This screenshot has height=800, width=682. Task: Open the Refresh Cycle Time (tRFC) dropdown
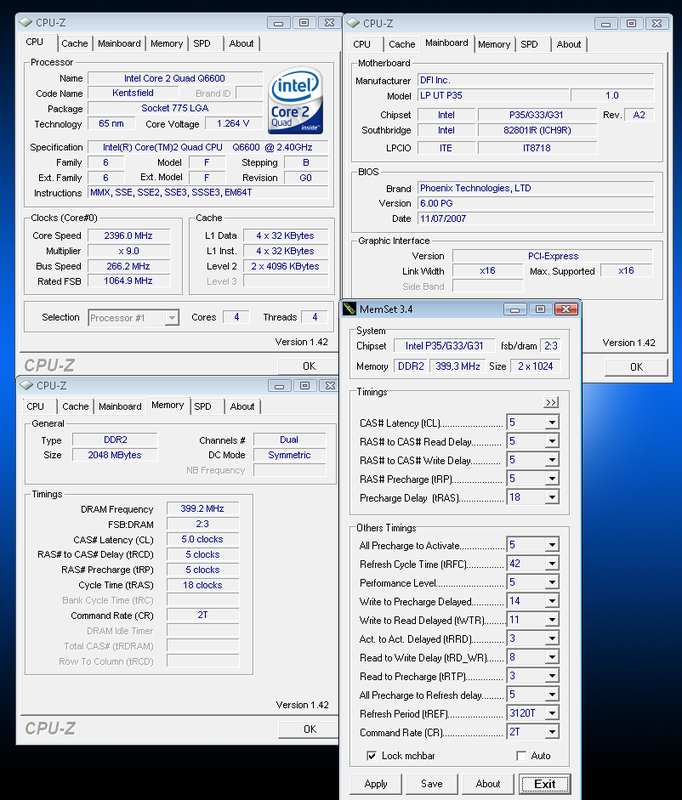click(x=552, y=564)
